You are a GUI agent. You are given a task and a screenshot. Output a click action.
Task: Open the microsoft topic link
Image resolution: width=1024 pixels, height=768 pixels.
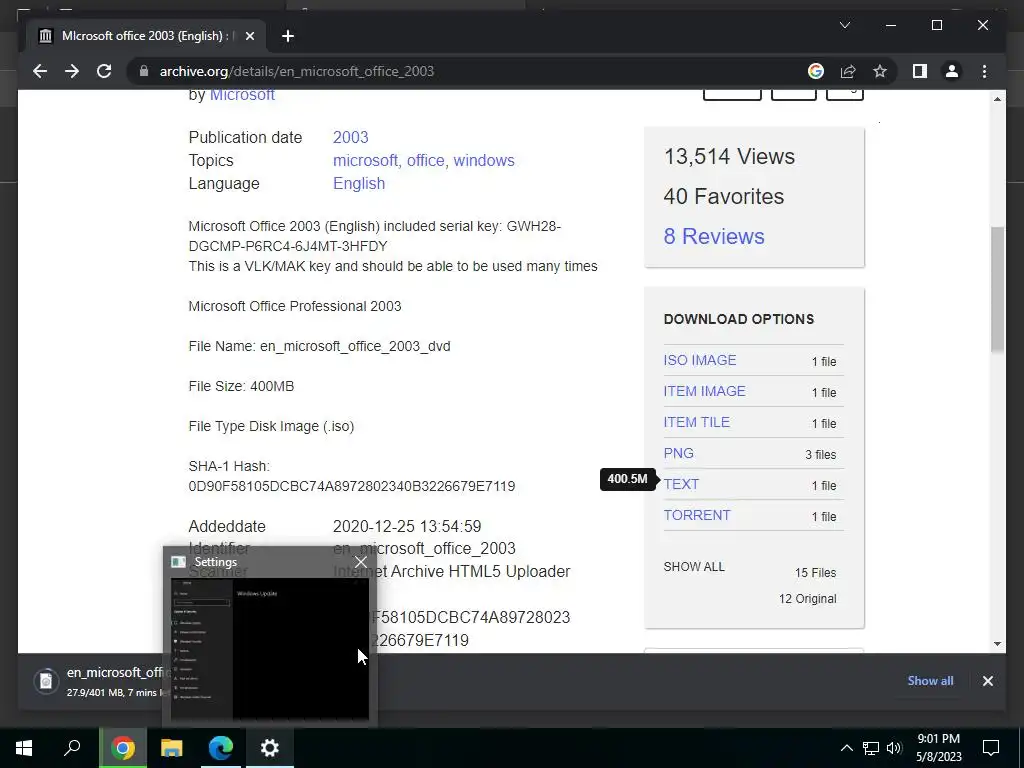click(366, 160)
